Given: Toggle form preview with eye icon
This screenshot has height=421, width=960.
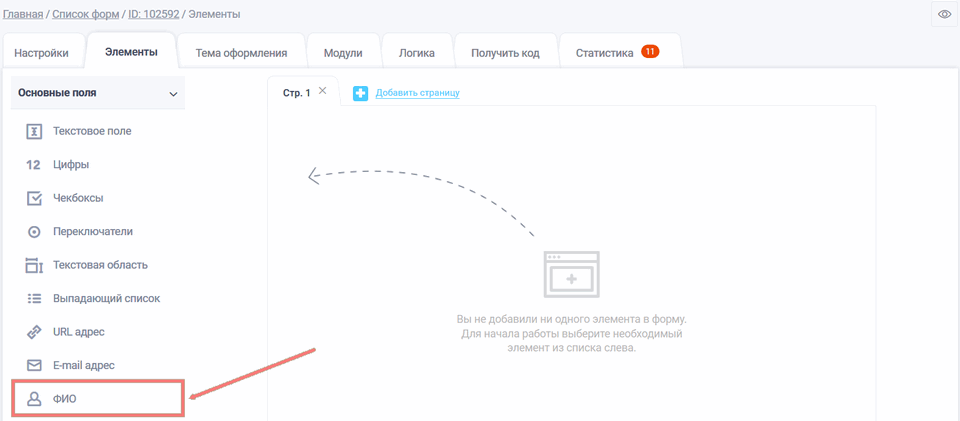Looking at the screenshot, I should [x=944, y=14].
